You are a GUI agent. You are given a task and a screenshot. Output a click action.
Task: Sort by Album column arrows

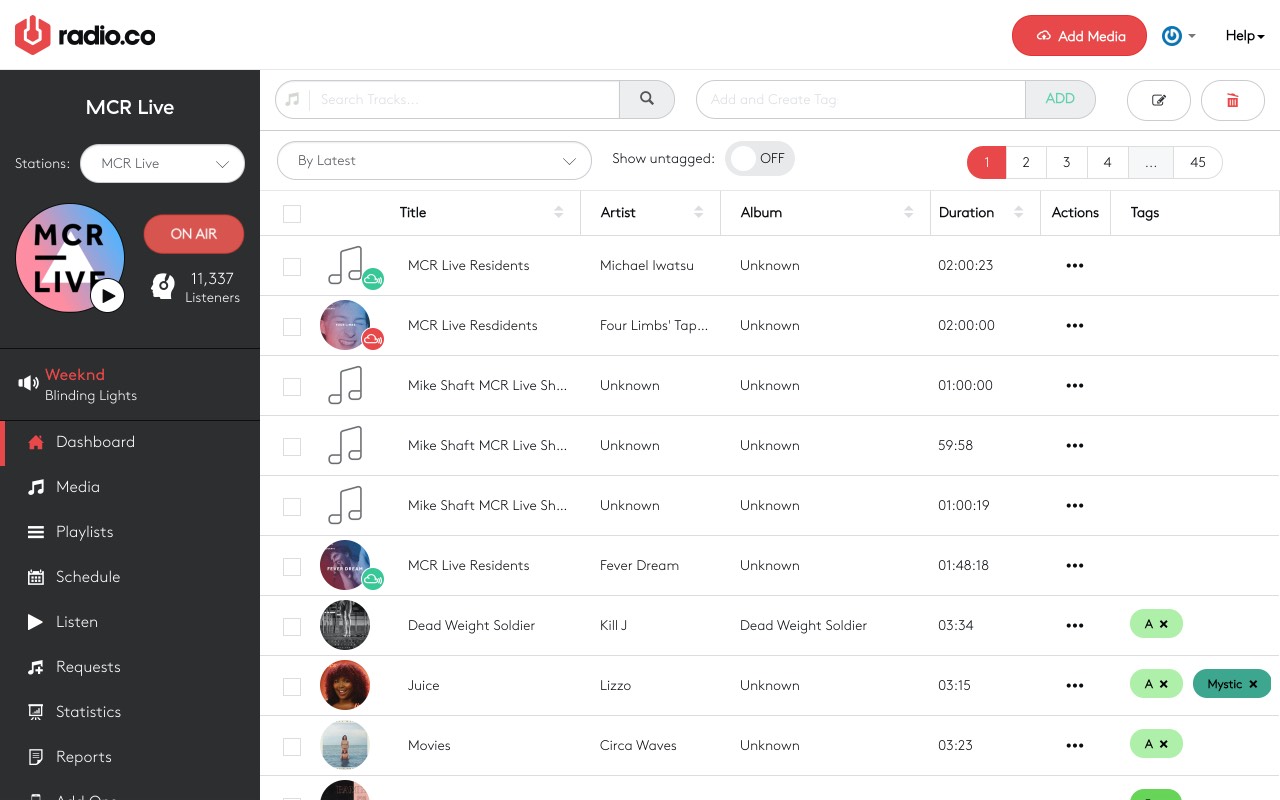909,212
